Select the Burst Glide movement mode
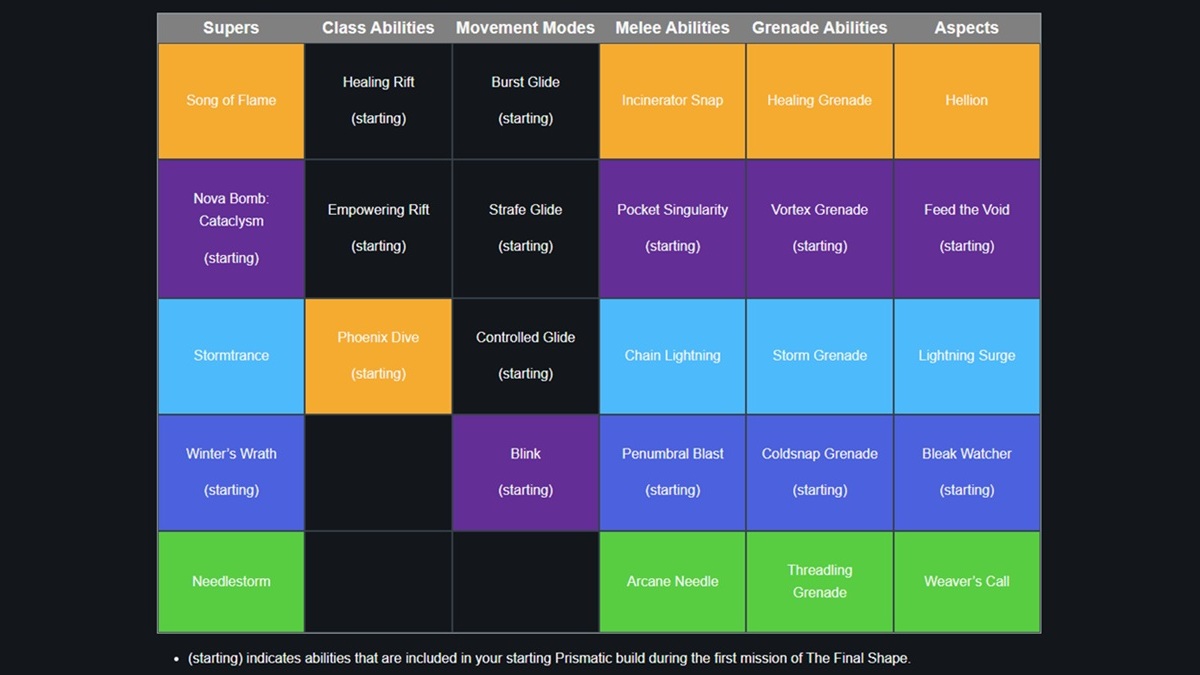The image size is (1200, 675). click(525, 100)
